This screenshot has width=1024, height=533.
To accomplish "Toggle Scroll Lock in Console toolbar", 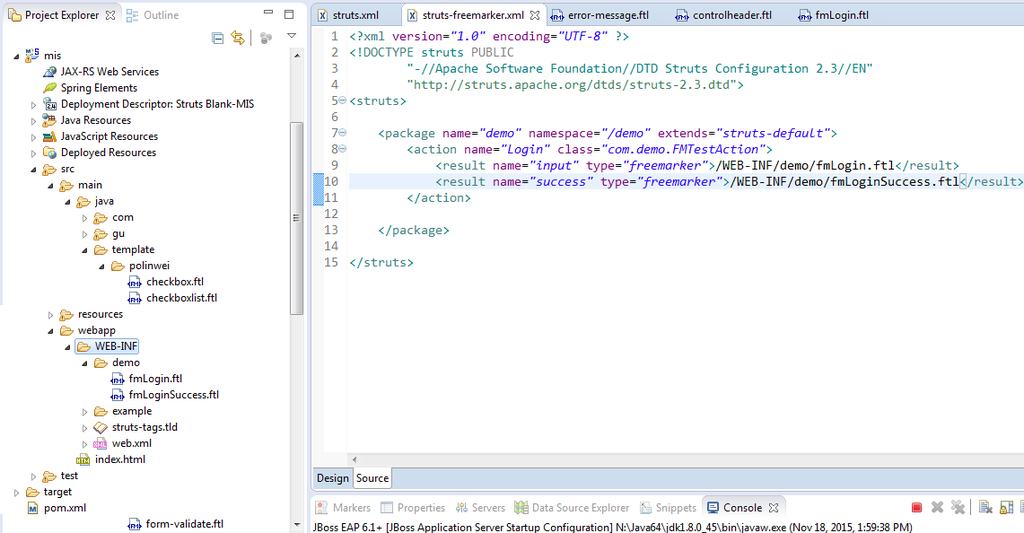I will coord(1004,508).
